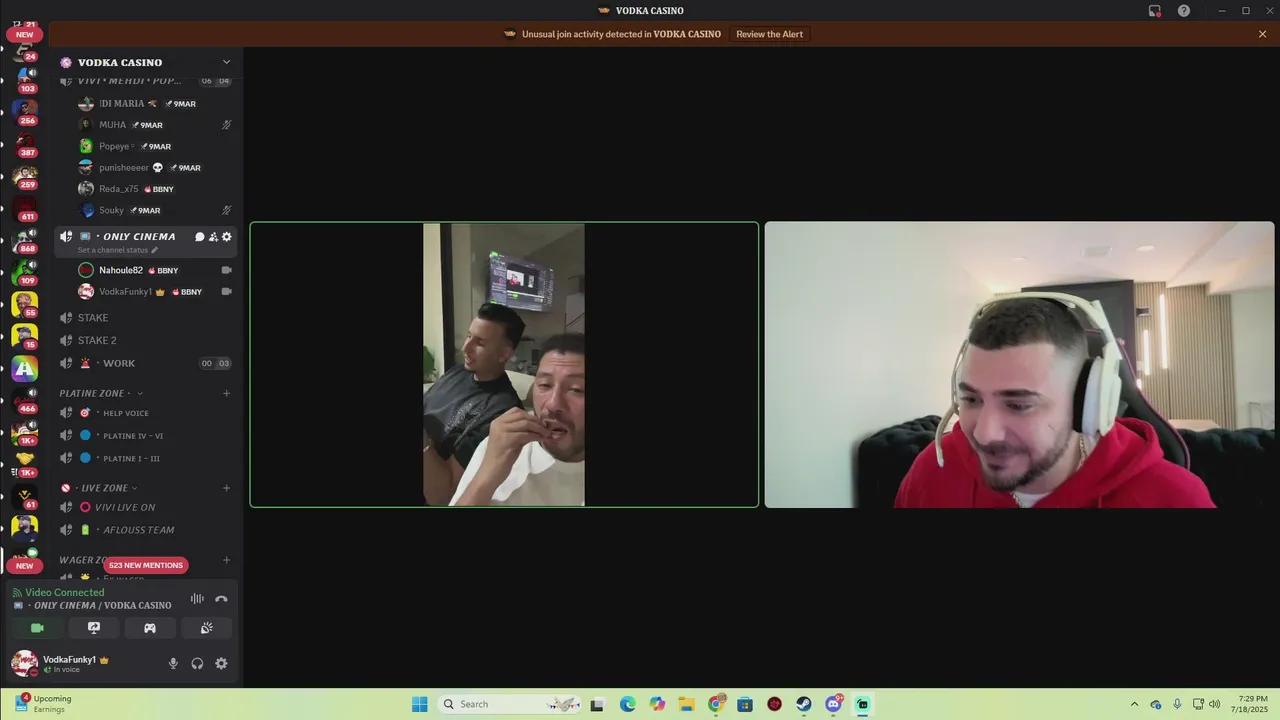Start an activity game controller button
Viewport: 1280px width, 720px height.
[150, 628]
